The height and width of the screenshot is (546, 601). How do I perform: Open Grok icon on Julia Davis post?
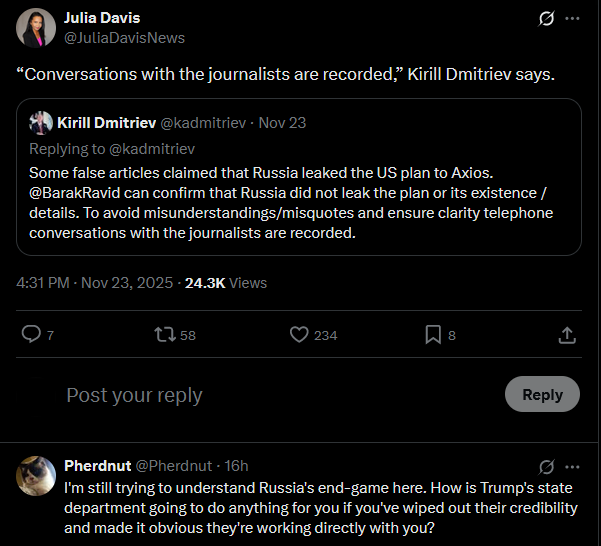pyautogui.click(x=546, y=18)
